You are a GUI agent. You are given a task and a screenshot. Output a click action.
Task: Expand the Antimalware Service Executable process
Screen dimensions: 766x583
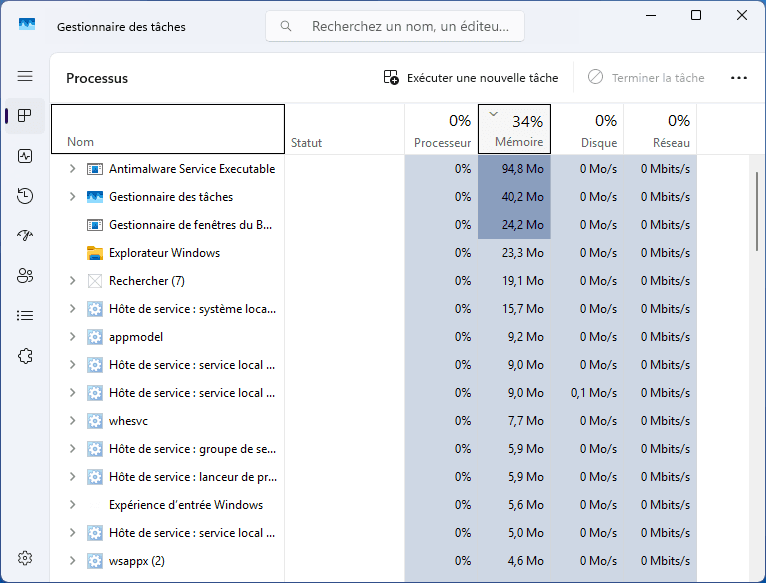click(x=72, y=169)
